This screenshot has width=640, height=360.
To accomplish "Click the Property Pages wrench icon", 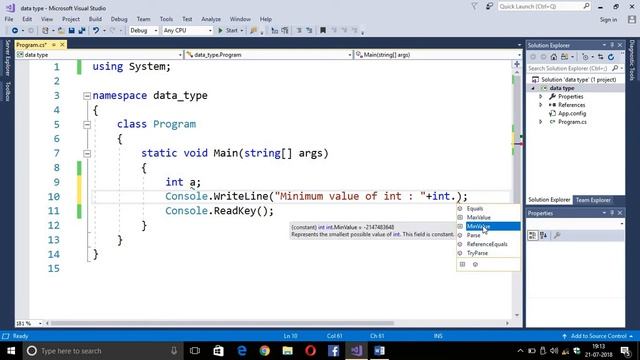I will tap(557, 236).
